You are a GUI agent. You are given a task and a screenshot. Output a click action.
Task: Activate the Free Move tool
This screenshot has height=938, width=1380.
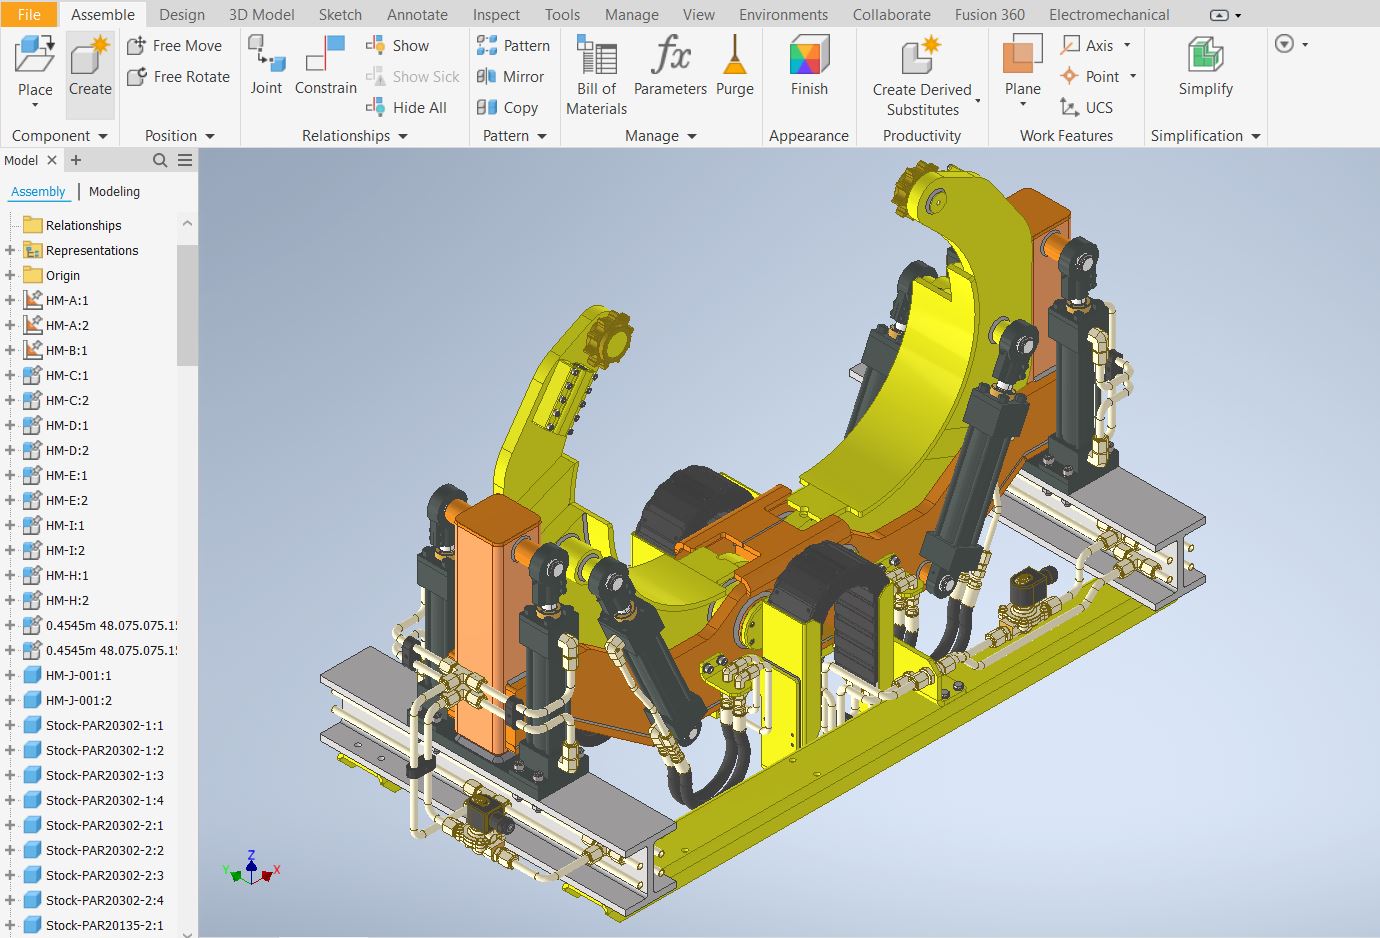pyautogui.click(x=174, y=46)
